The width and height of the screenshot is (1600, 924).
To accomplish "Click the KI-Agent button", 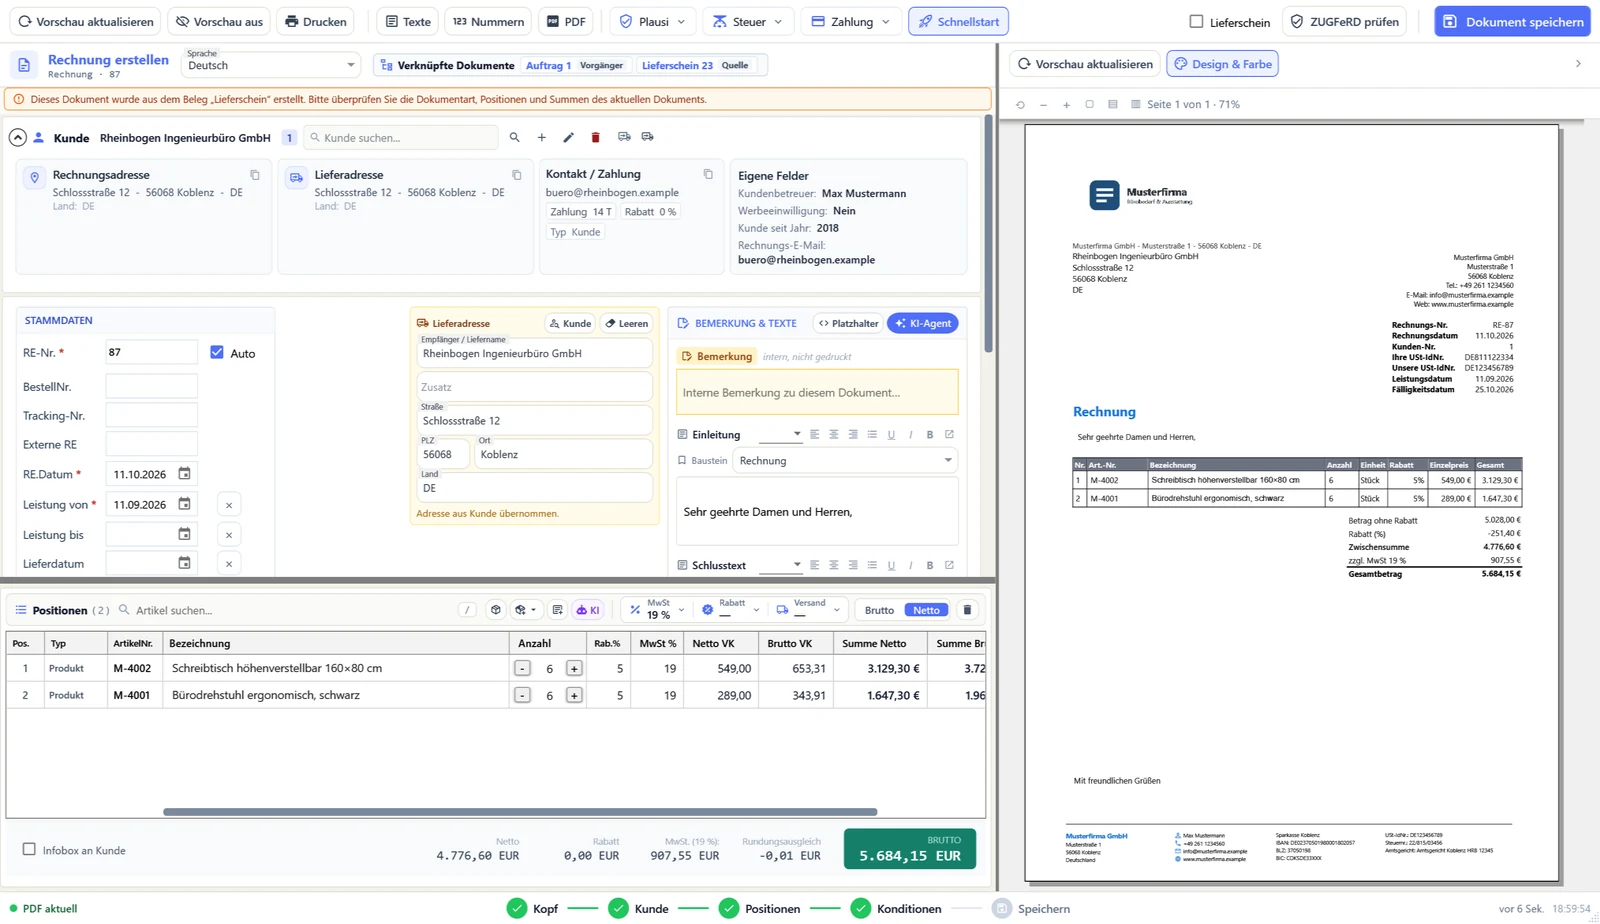I will (922, 323).
